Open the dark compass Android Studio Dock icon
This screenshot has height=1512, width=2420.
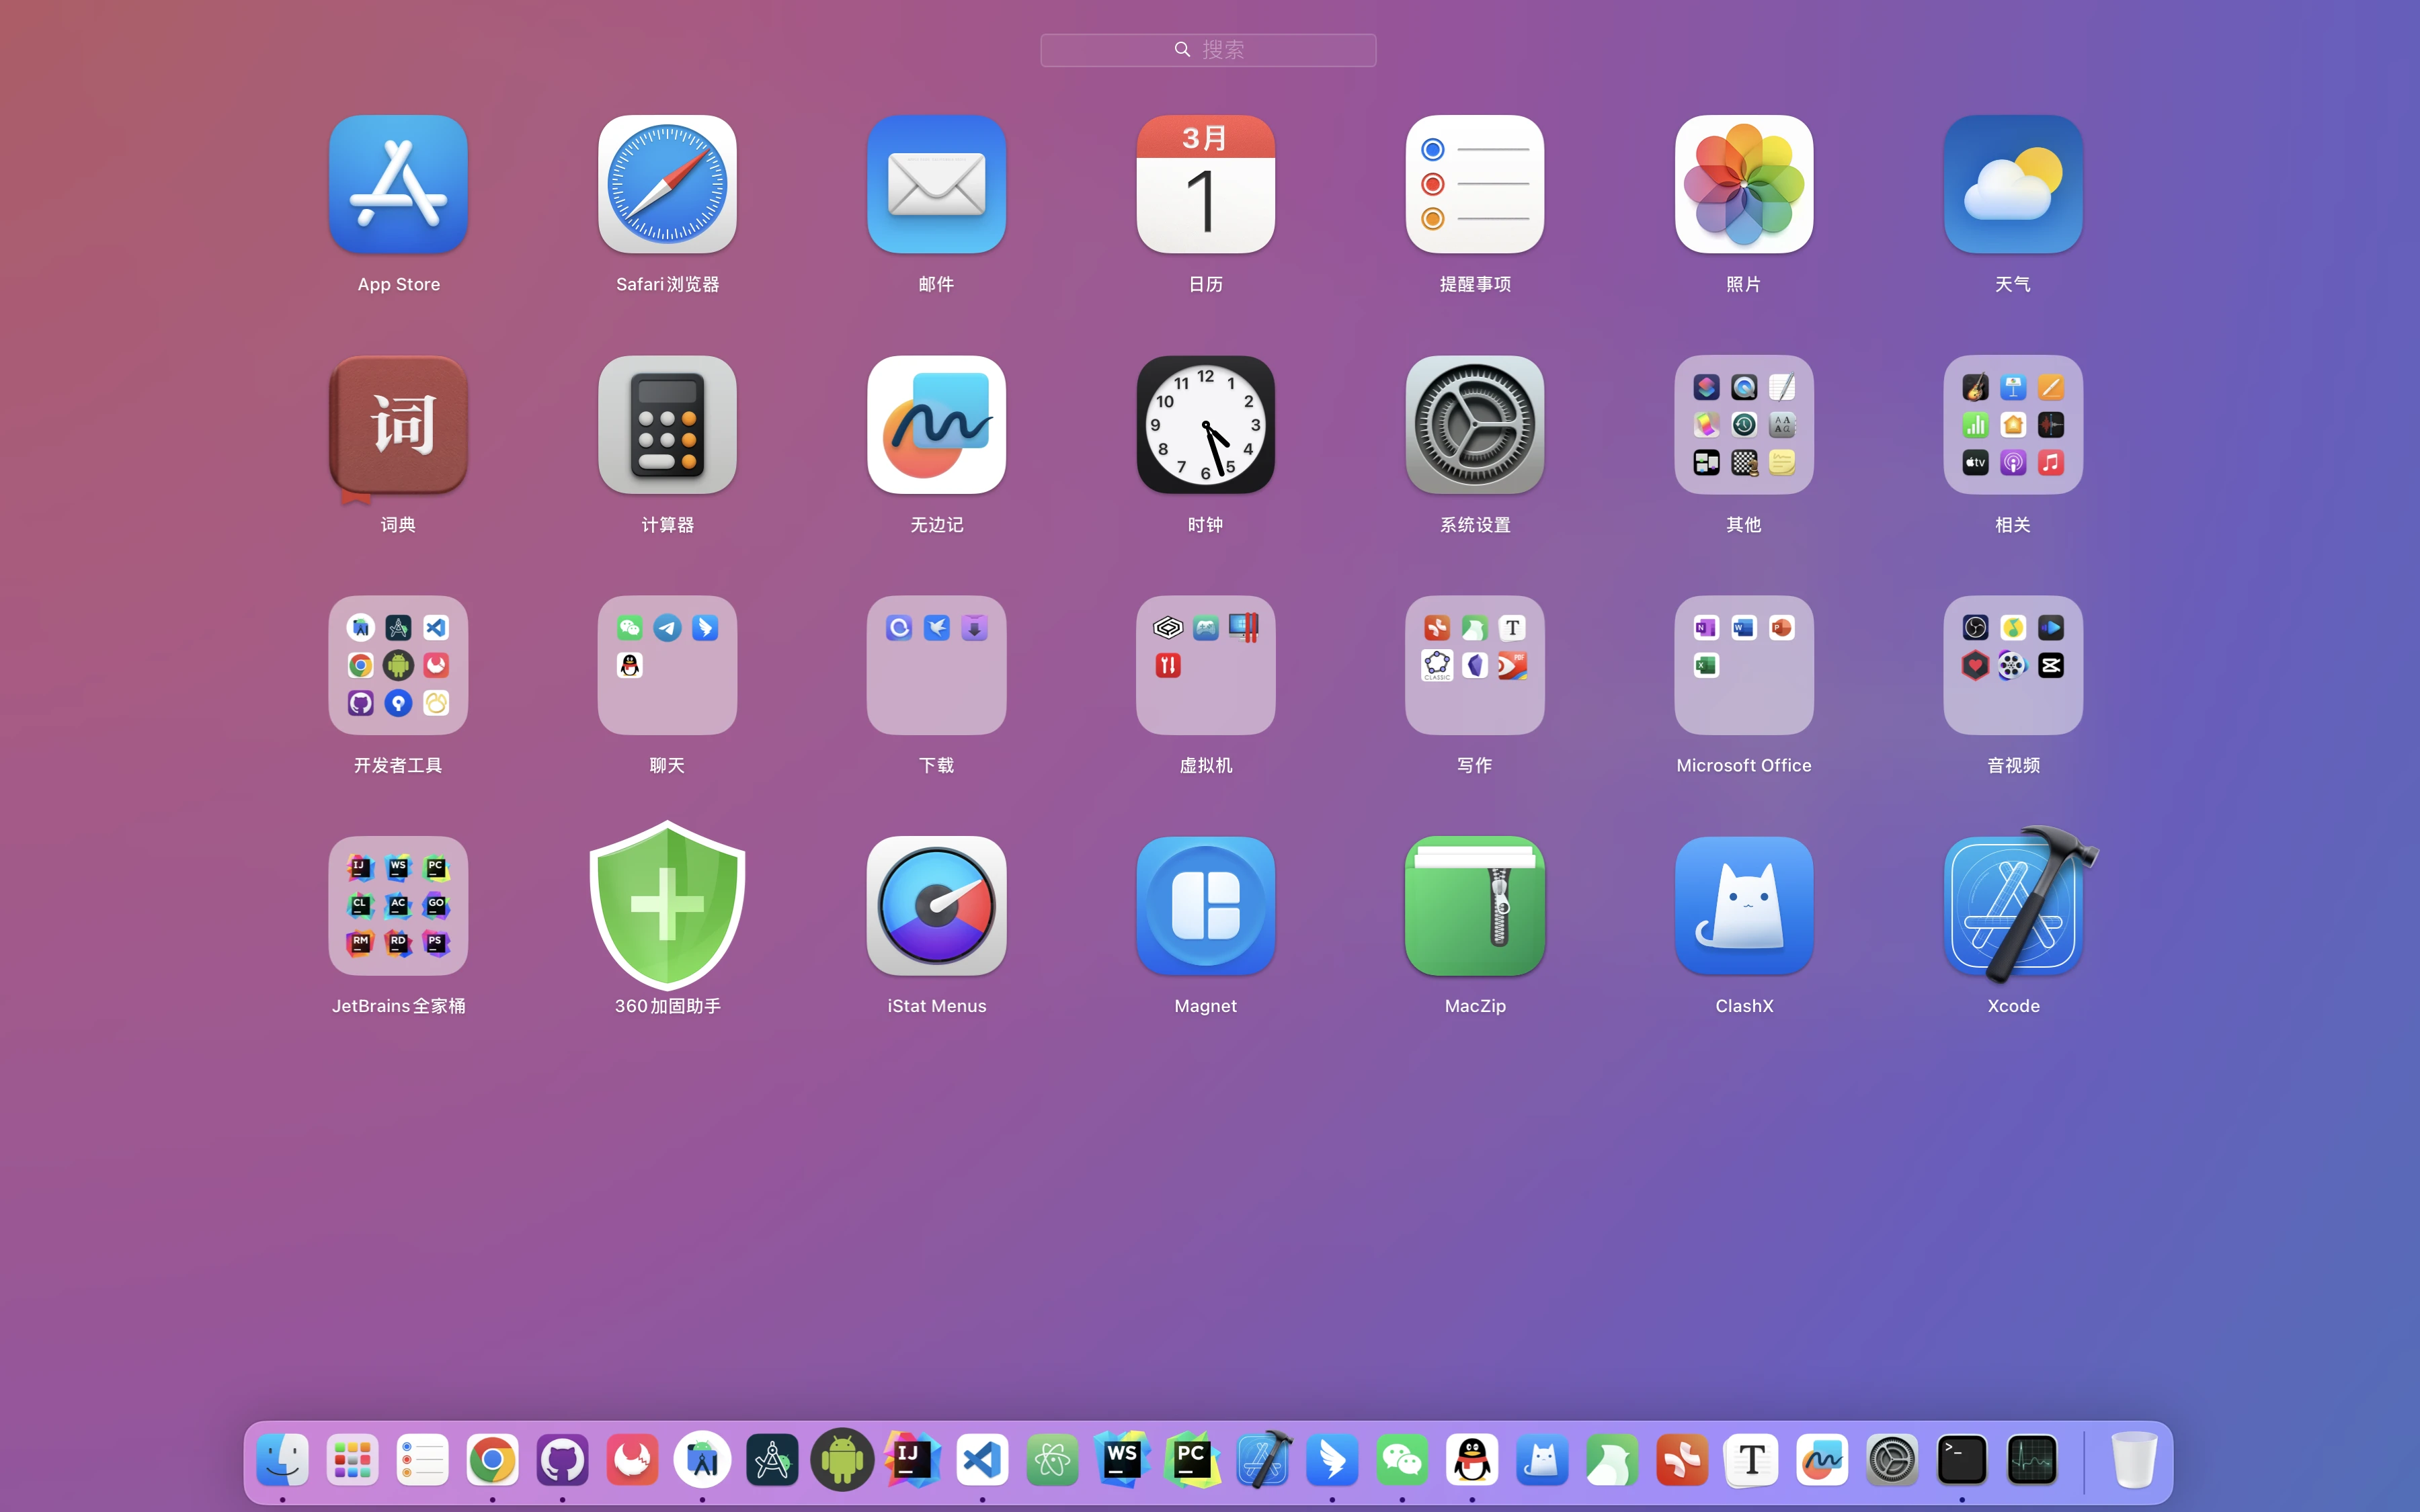772,1460
